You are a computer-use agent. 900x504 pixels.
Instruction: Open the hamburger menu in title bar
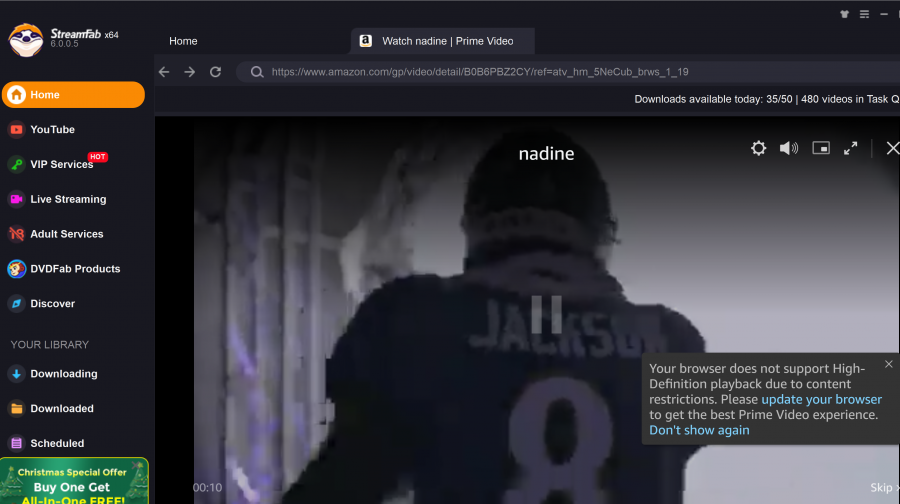(864, 14)
